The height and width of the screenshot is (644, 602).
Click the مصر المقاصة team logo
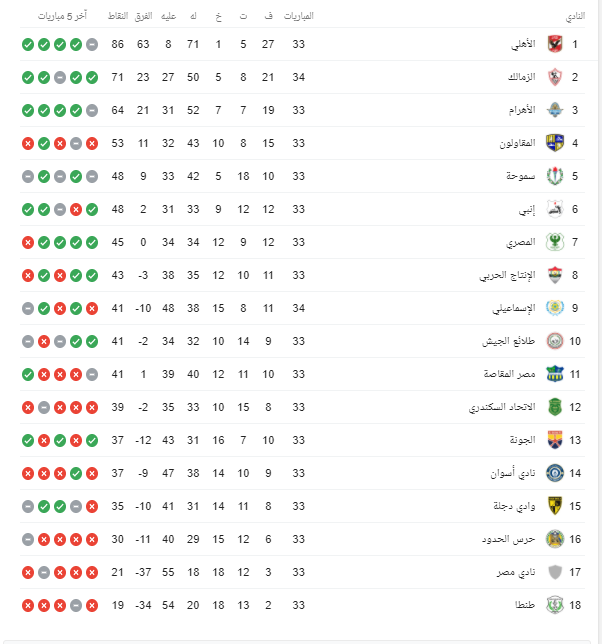[x=555, y=374]
